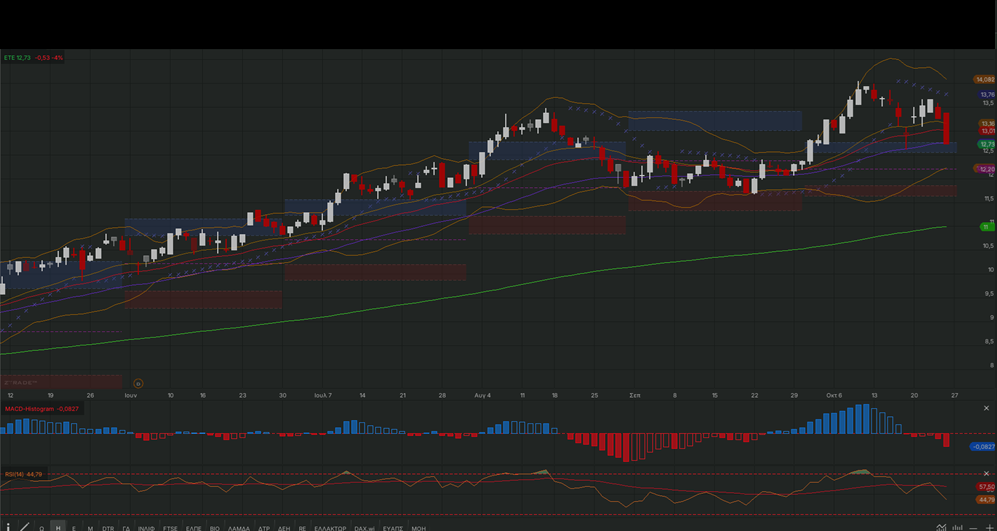Open the FTSE symbol tab
The height and width of the screenshot is (531, 997).
click(x=170, y=528)
